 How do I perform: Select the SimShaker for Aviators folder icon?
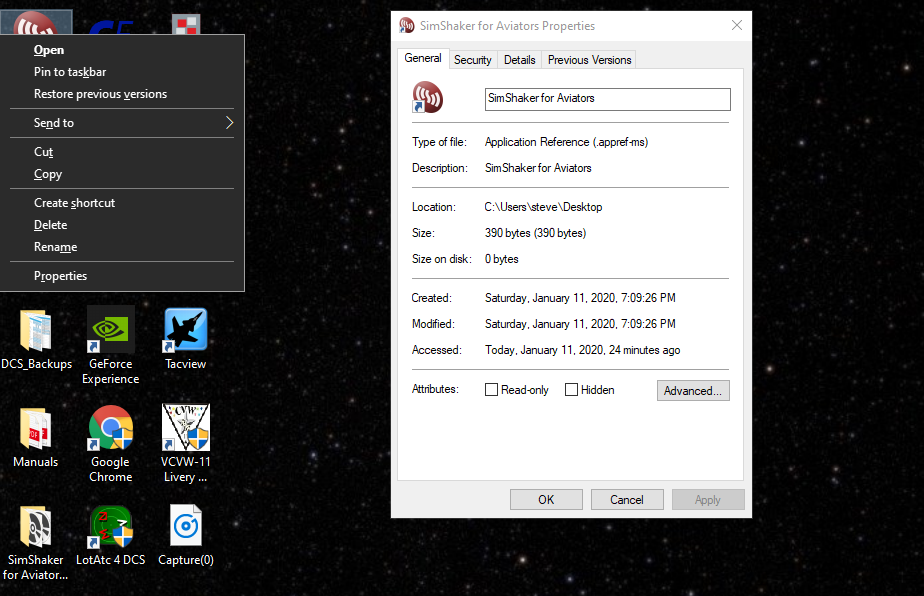coord(35,526)
